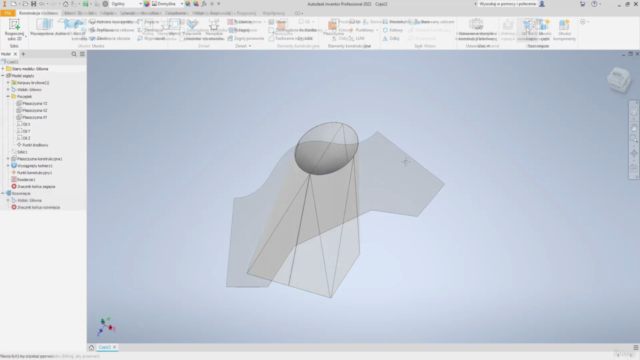640x360 pixels.
Task: Click the search field Wyszukaj w pomocy i poleceniach
Action: click(x=507, y=4)
